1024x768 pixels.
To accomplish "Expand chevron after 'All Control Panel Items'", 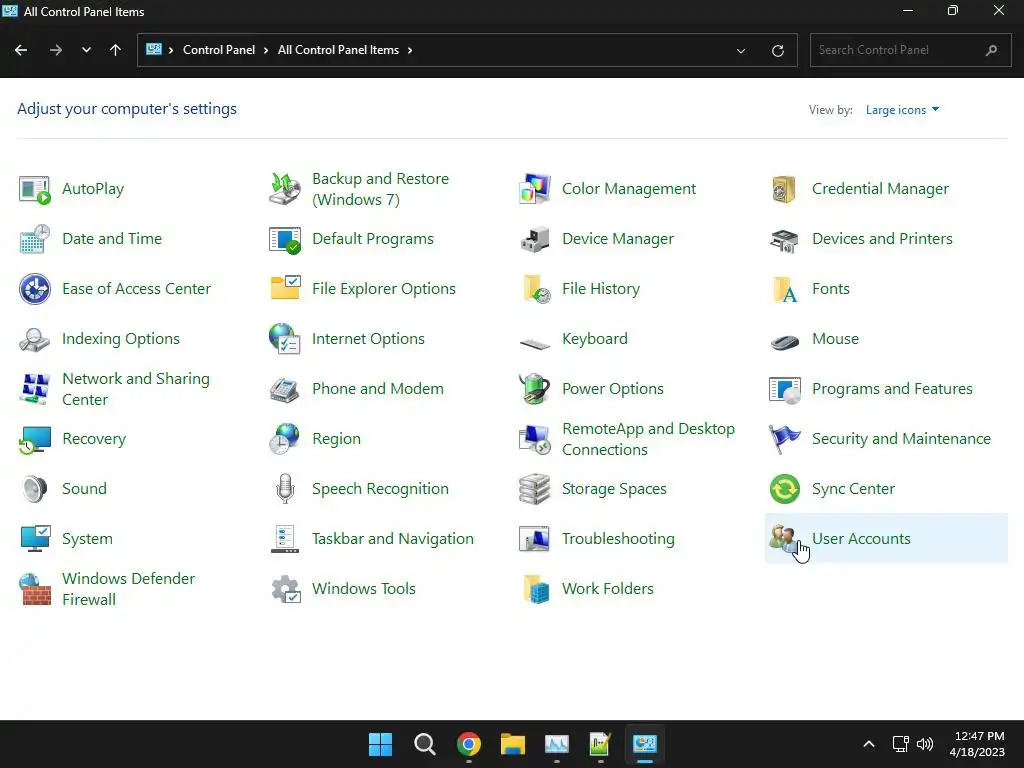I will pyautogui.click(x=409, y=50).
